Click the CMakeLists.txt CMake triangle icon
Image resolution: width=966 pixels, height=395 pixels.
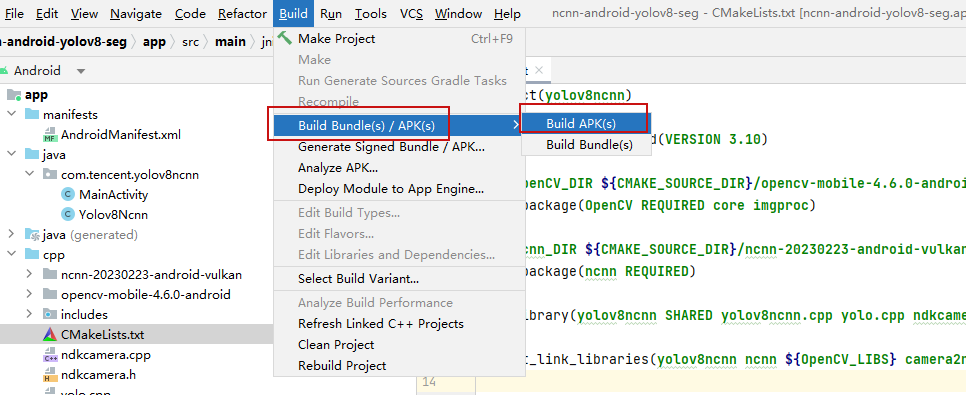click(50, 335)
